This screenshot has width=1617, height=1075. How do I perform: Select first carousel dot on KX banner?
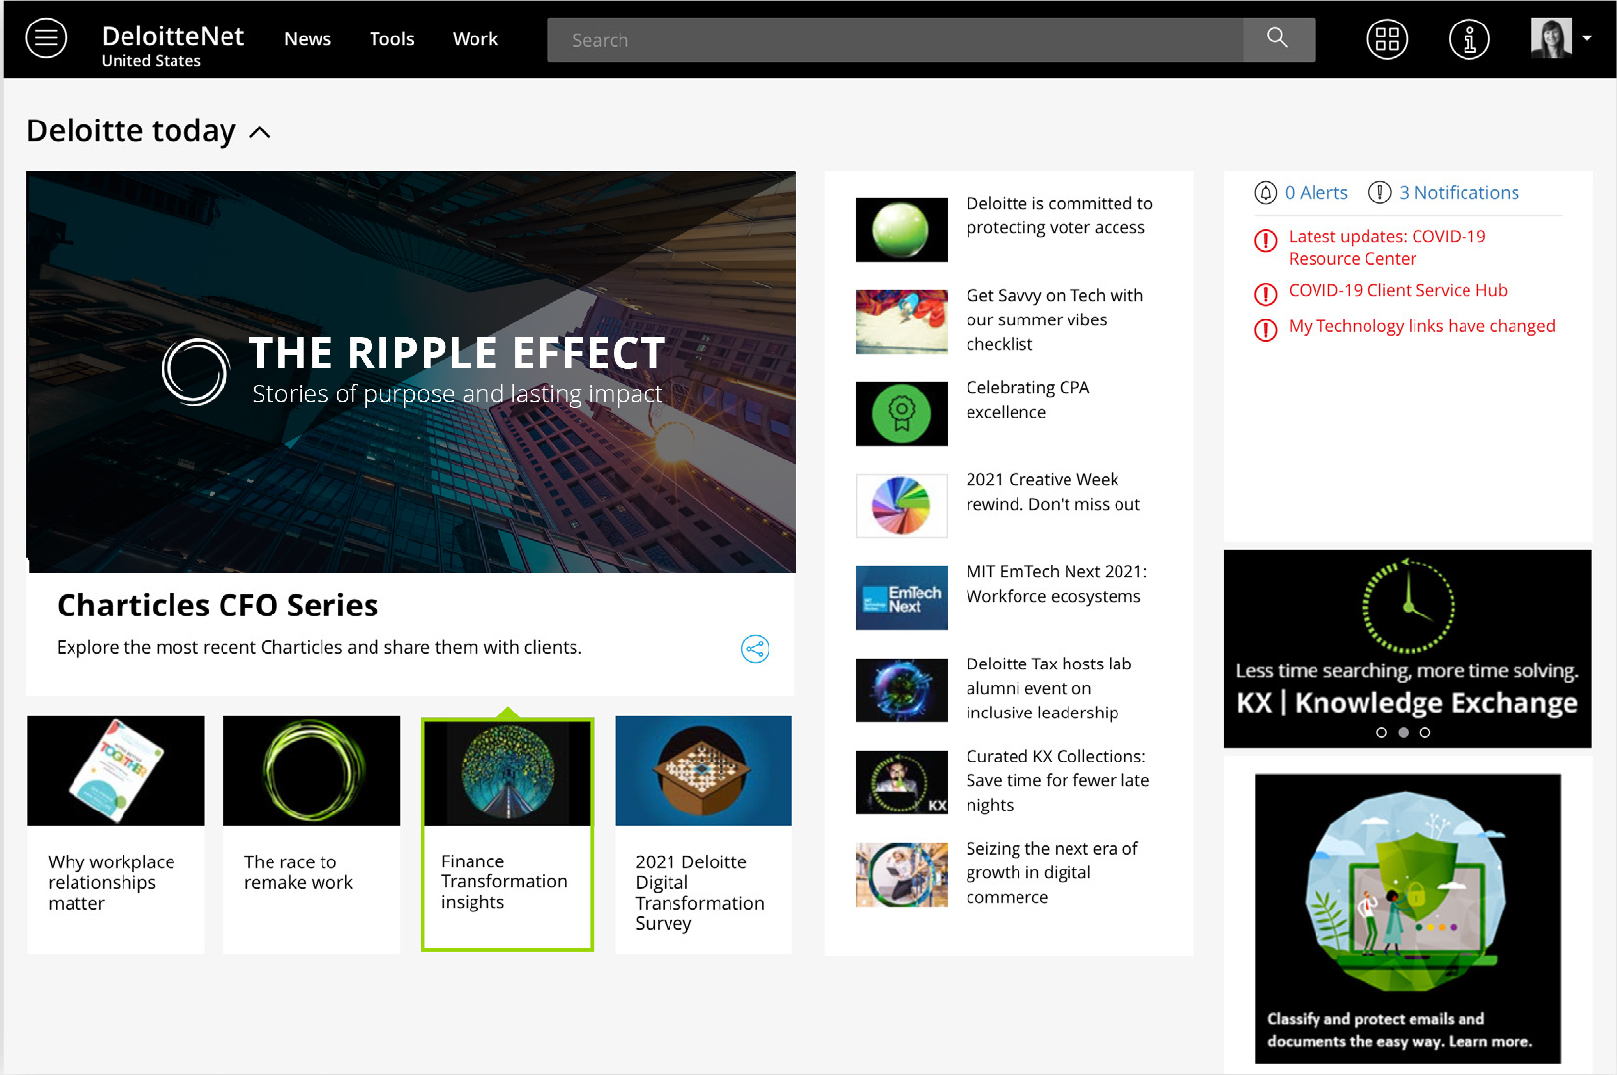[x=1381, y=733]
